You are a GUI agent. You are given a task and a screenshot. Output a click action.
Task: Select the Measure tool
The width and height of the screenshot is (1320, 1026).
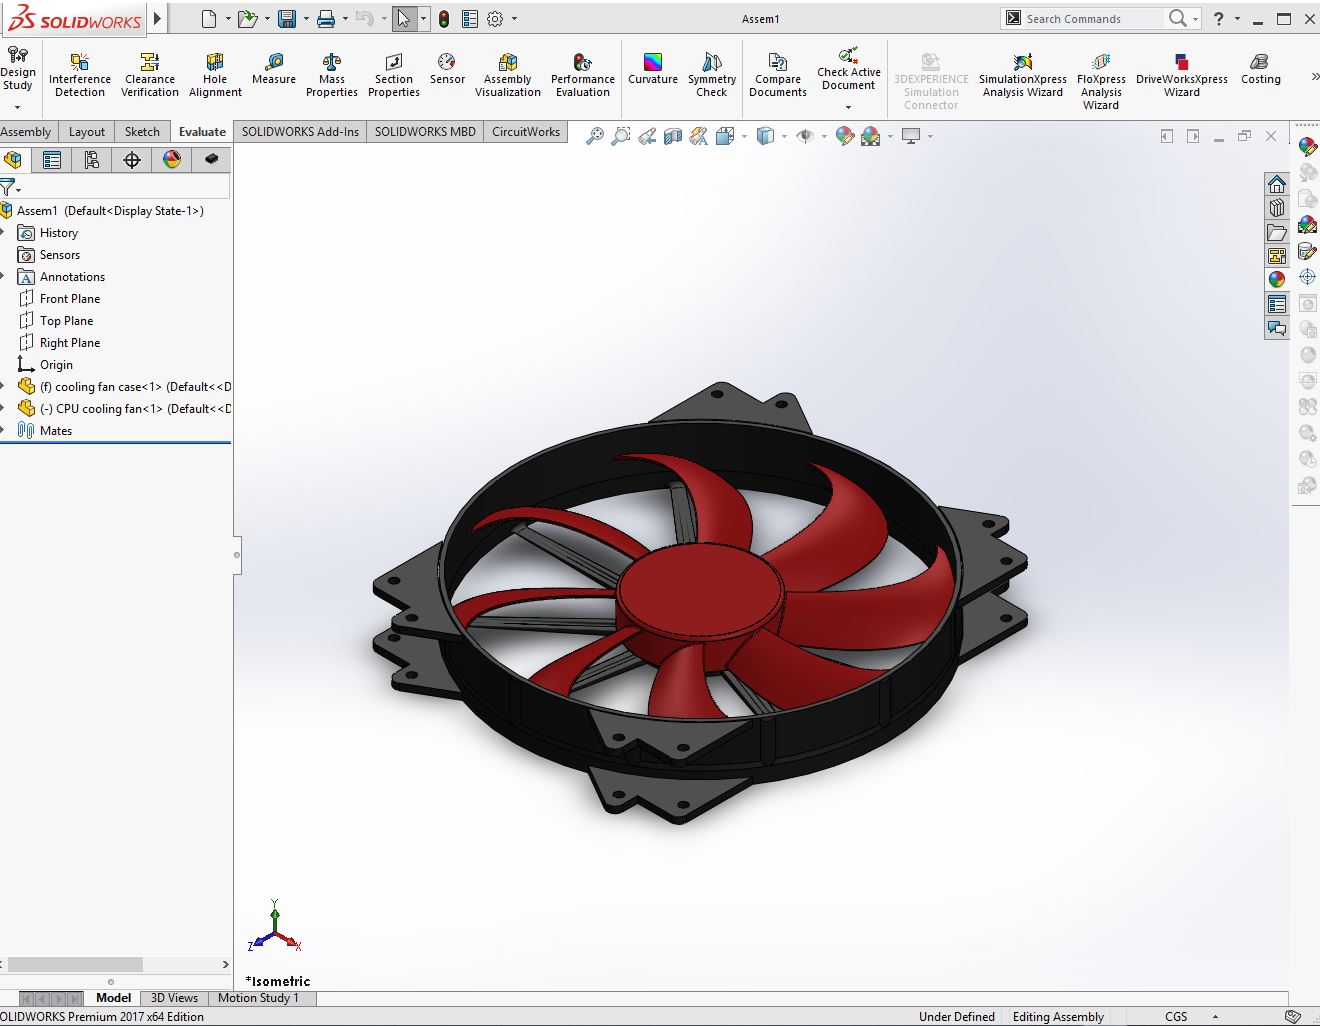pyautogui.click(x=274, y=70)
